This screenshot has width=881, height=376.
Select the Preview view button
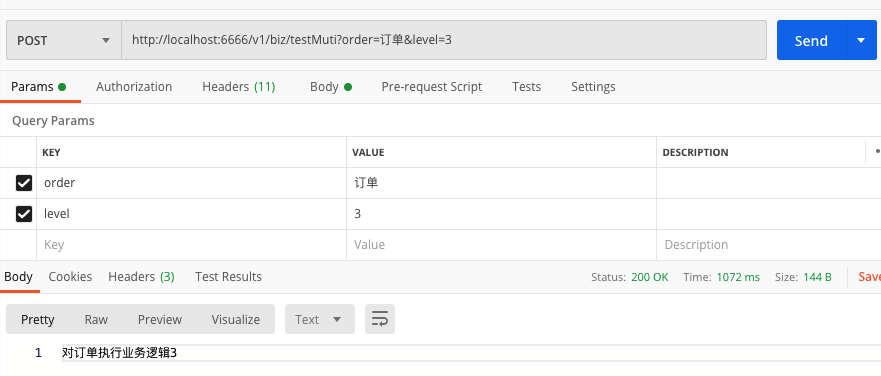(x=160, y=319)
